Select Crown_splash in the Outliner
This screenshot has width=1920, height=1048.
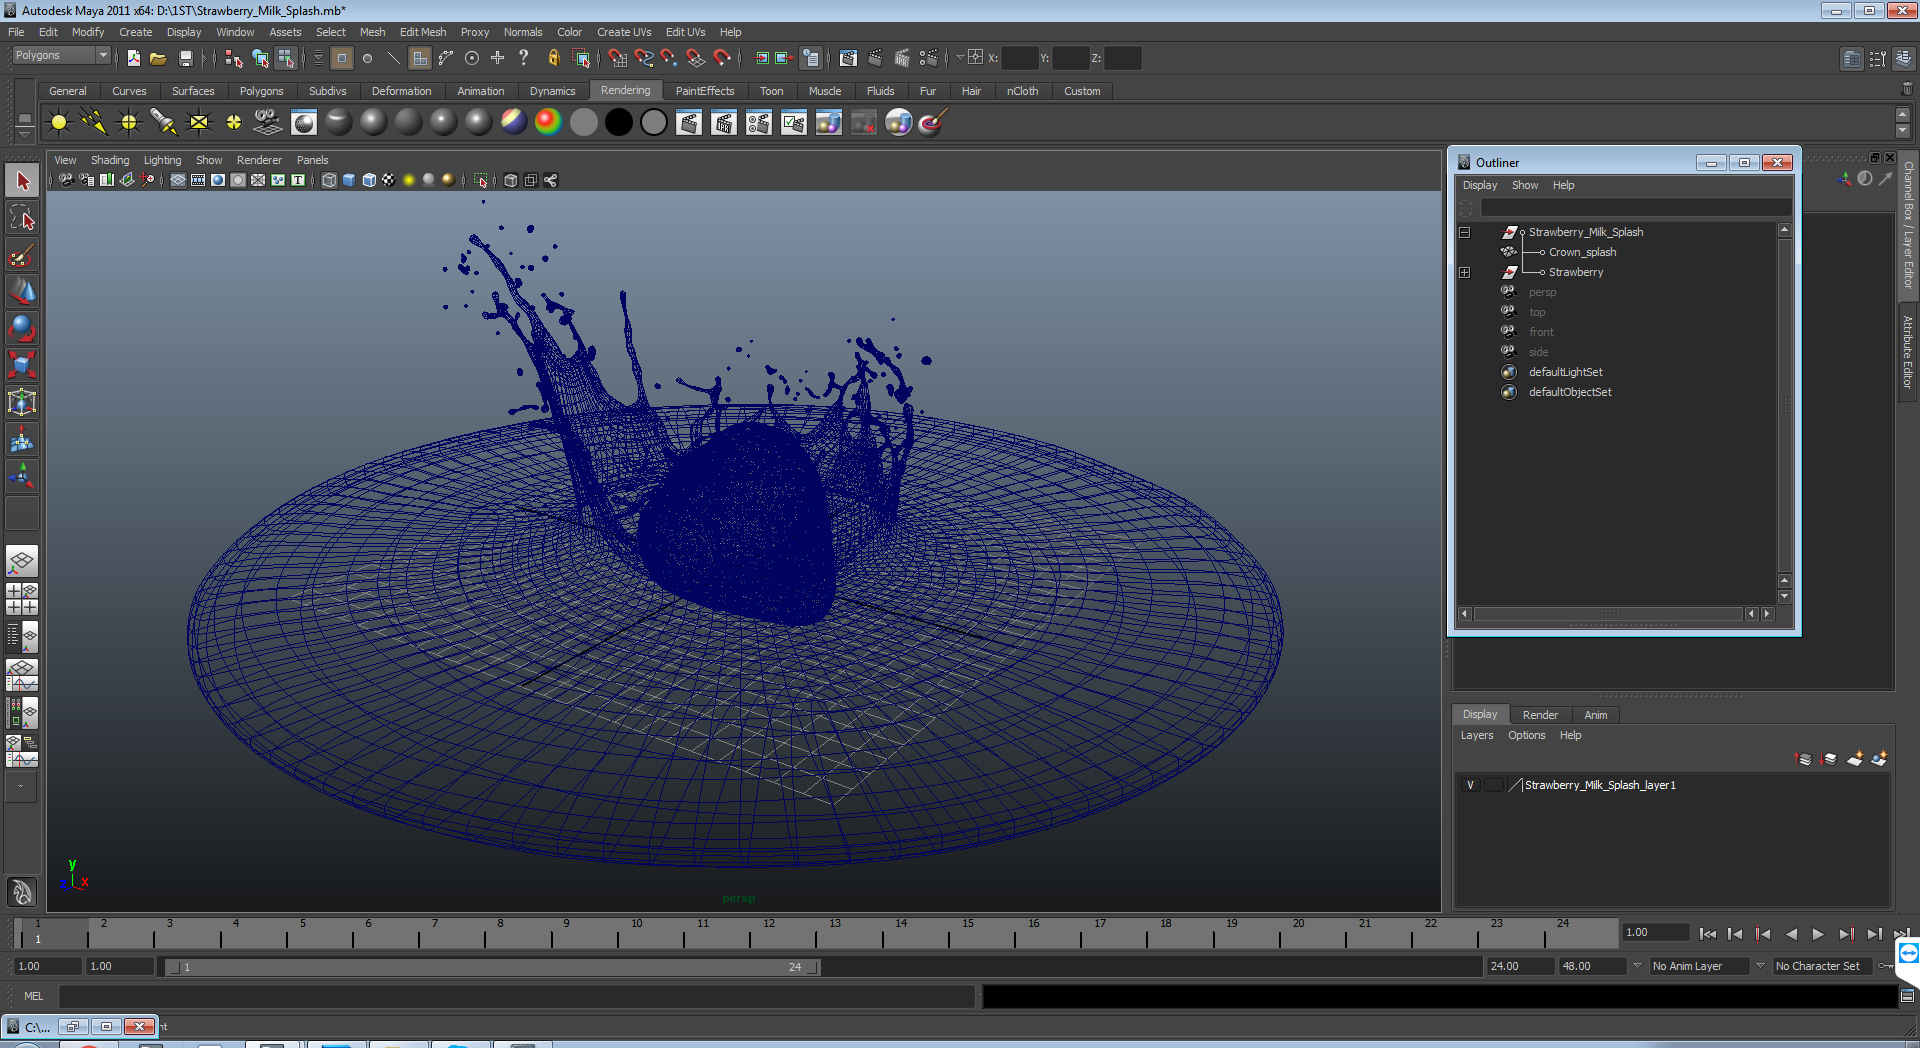pos(1582,252)
